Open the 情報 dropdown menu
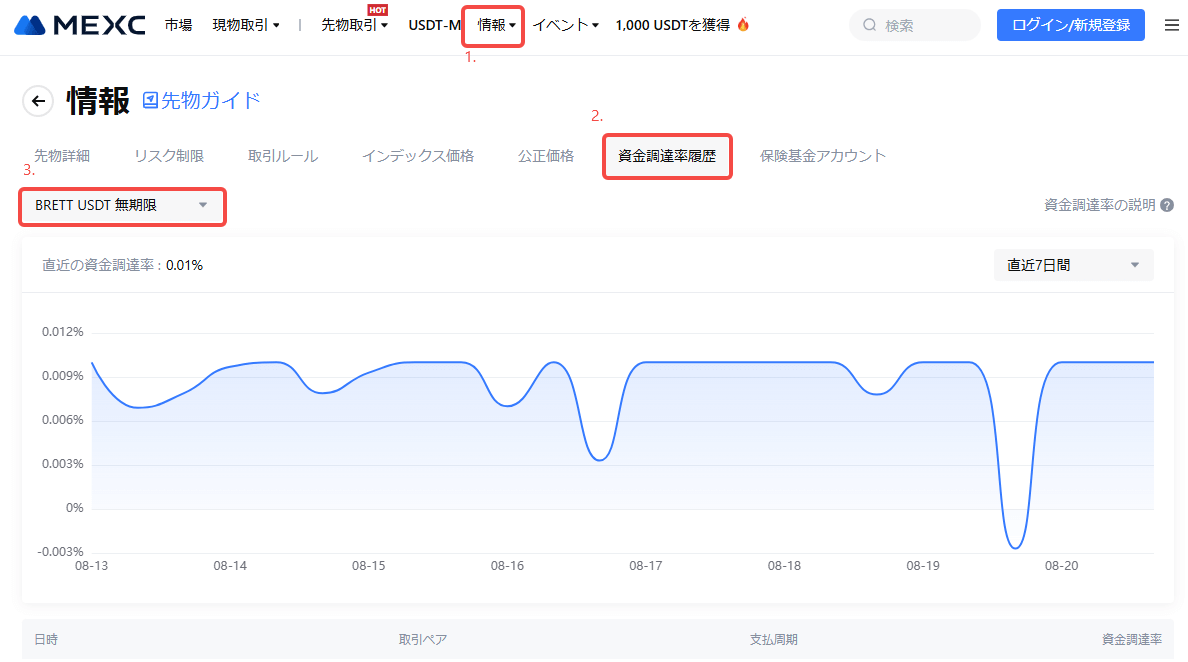This screenshot has height=662, width=1188. pos(496,25)
